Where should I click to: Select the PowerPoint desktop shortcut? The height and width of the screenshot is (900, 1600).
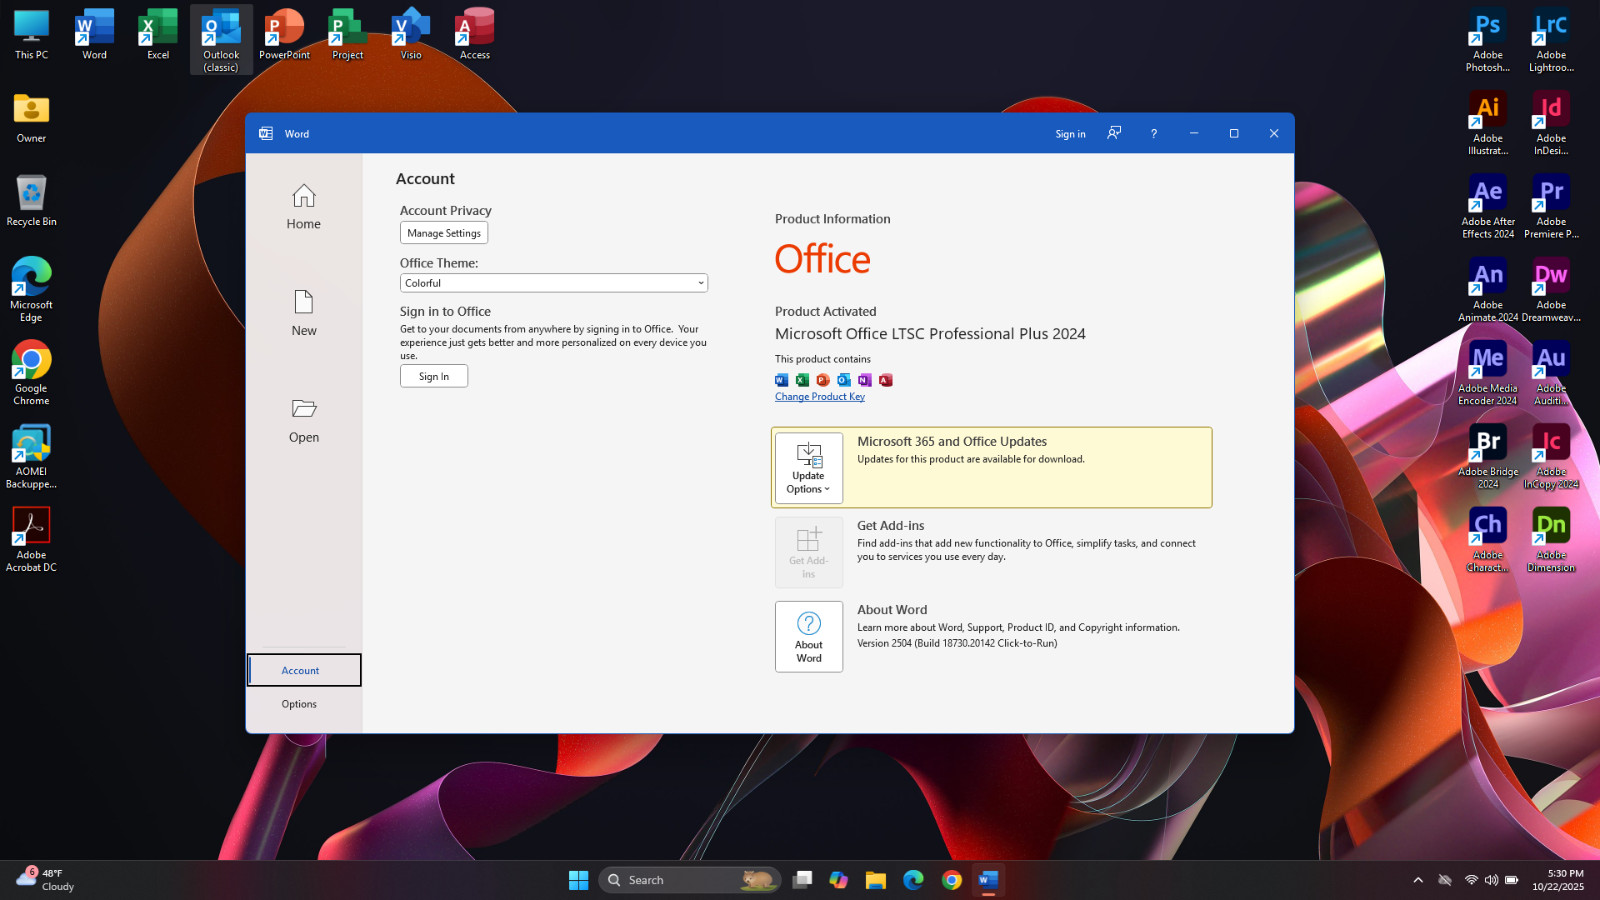pyautogui.click(x=285, y=35)
